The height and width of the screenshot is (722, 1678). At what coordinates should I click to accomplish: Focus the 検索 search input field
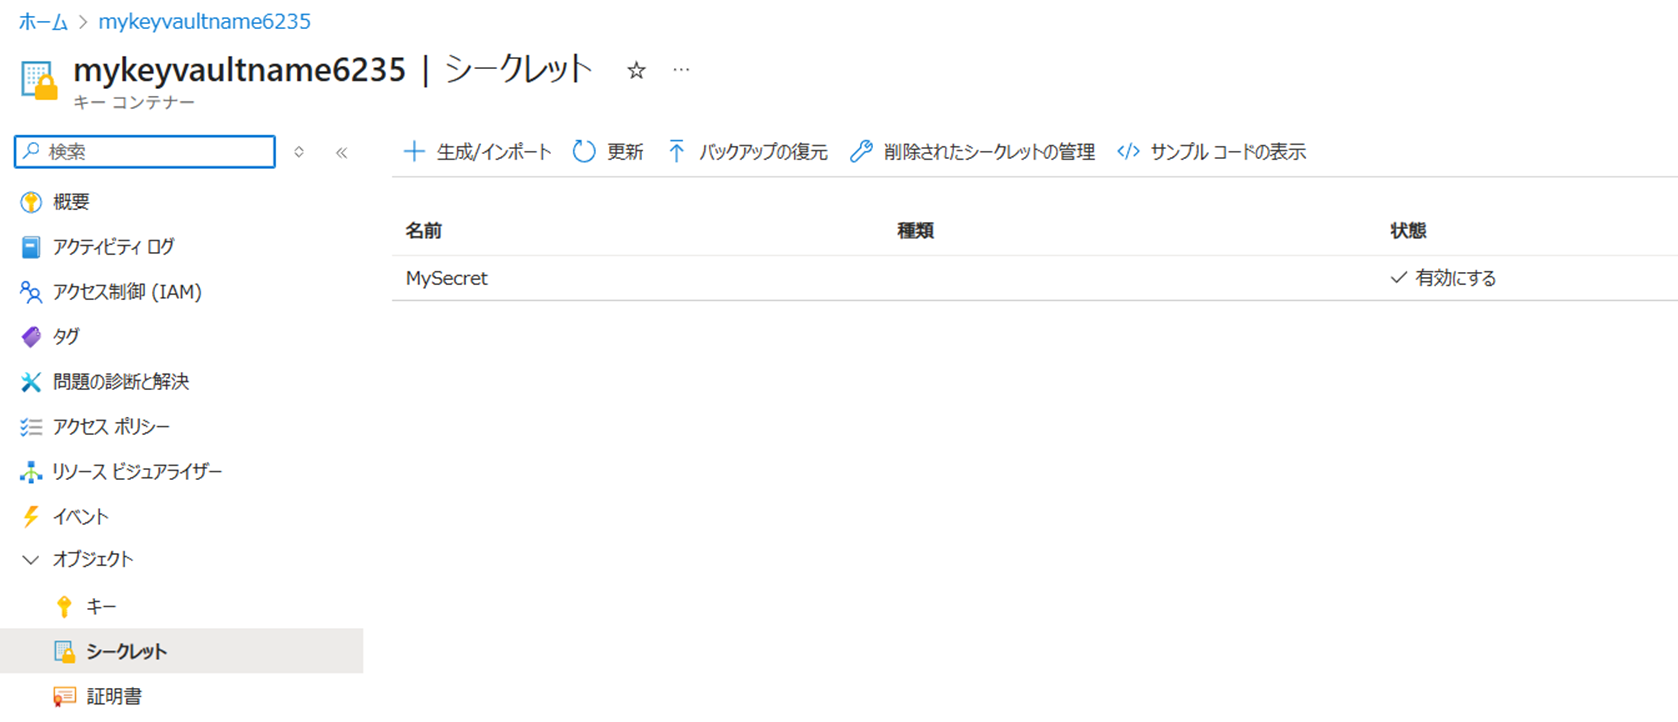145,152
